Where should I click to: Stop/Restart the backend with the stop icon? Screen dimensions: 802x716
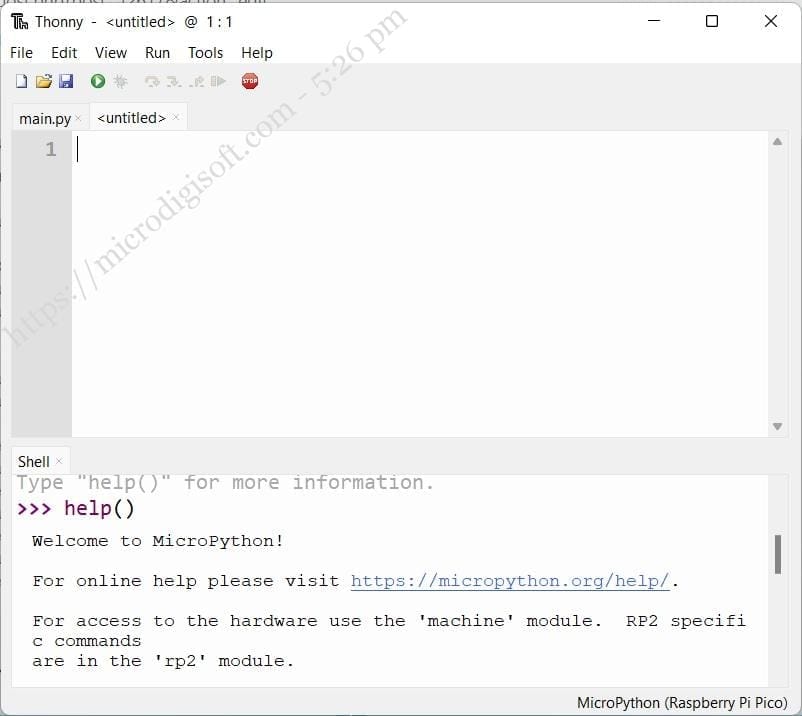pyautogui.click(x=249, y=81)
